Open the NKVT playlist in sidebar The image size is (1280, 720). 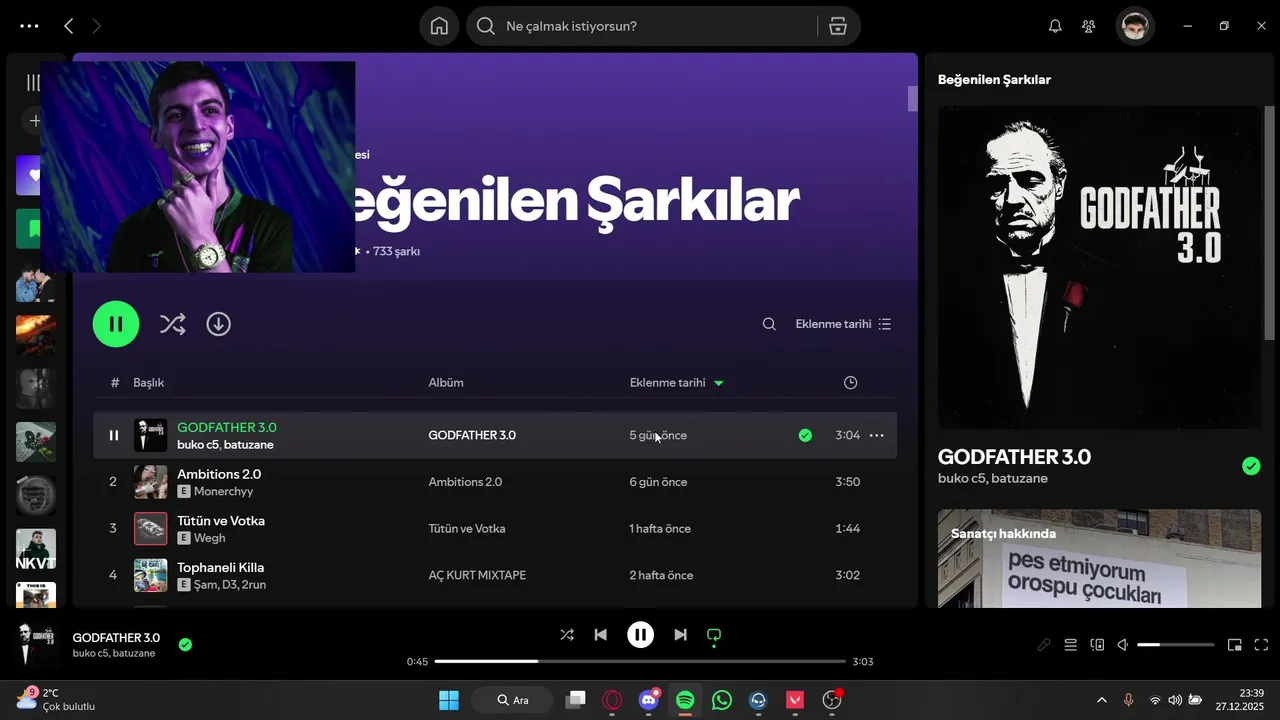[35, 549]
